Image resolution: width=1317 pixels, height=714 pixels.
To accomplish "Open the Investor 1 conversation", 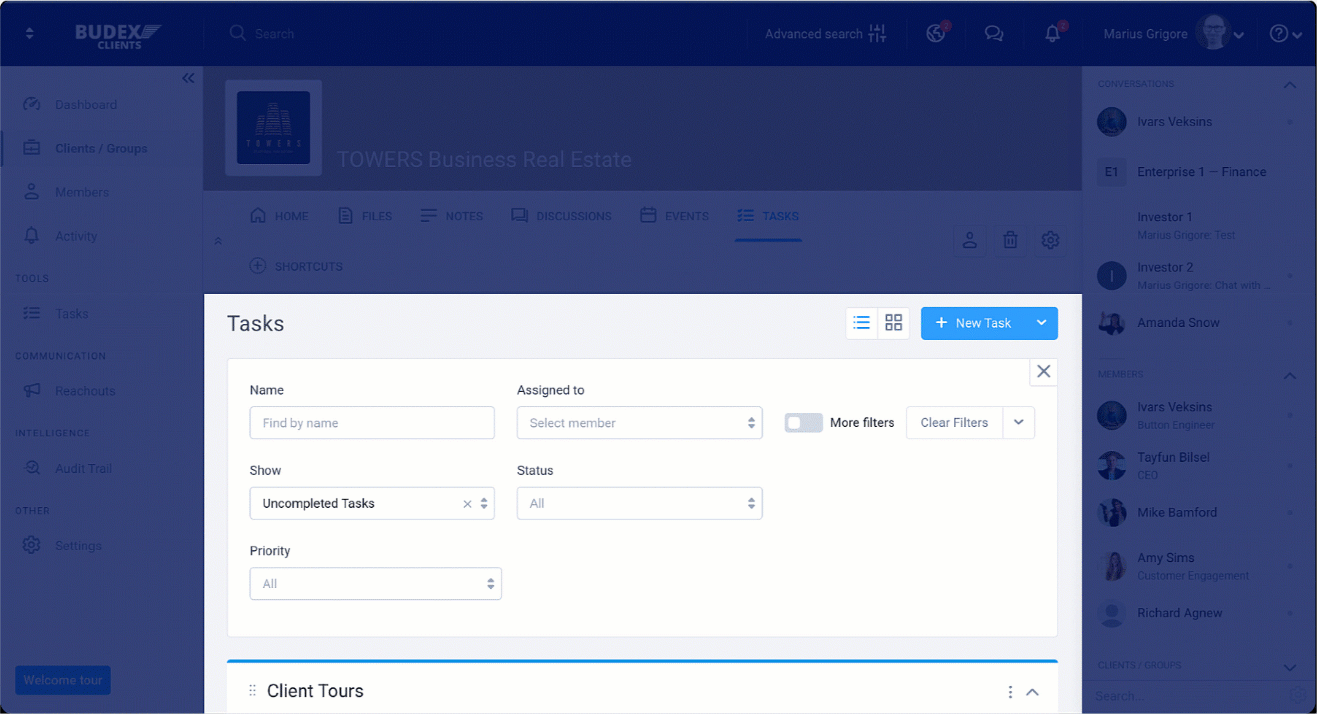I will click(1197, 225).
